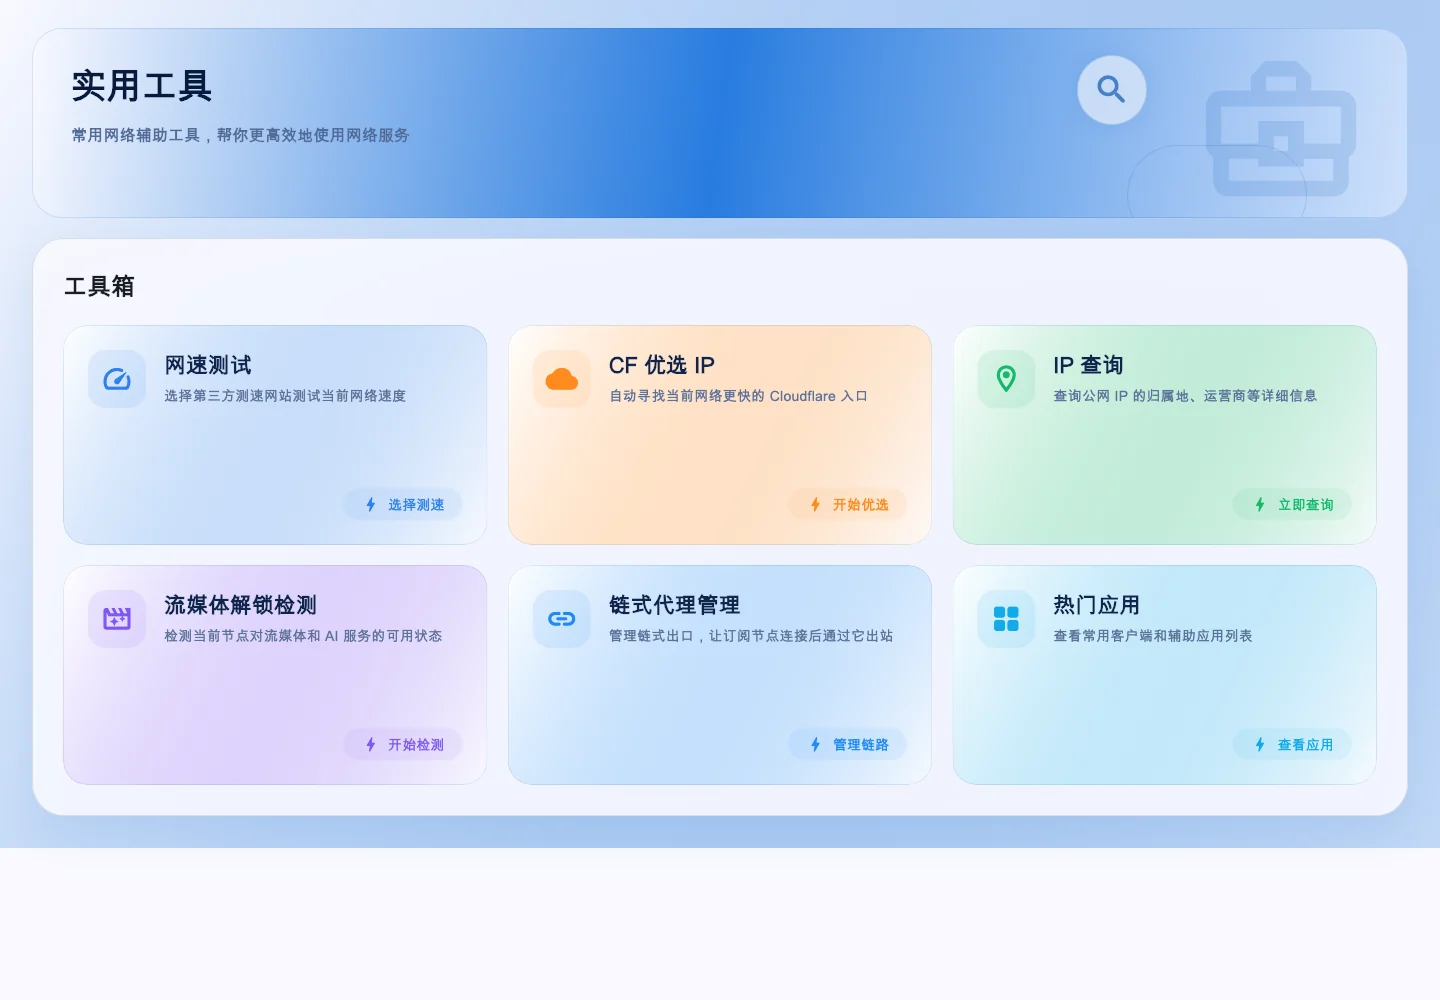
Task: Click description 检测当前节点对流媒体和 AI 服务的可用状态
Action: pos(303,636)
